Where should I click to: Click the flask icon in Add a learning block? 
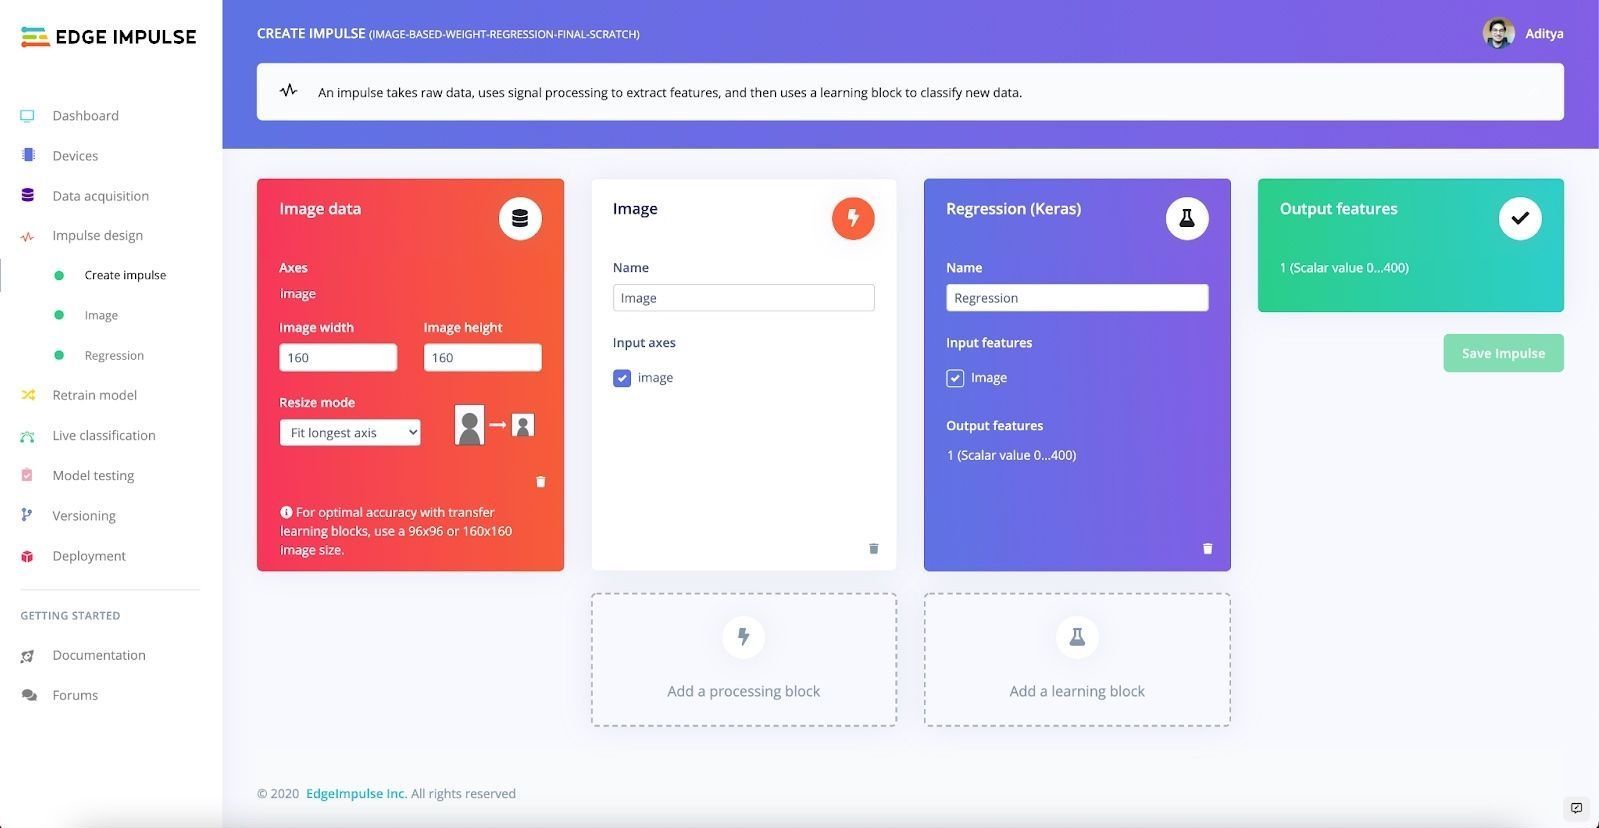point(1077,637)
